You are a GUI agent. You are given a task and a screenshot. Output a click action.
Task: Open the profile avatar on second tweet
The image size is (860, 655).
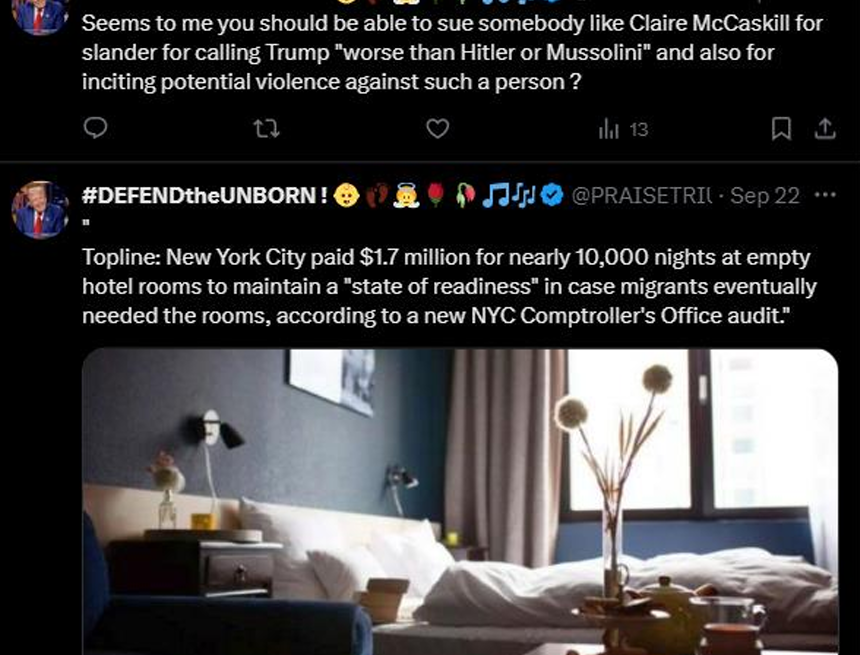click(x=39, y=210)
